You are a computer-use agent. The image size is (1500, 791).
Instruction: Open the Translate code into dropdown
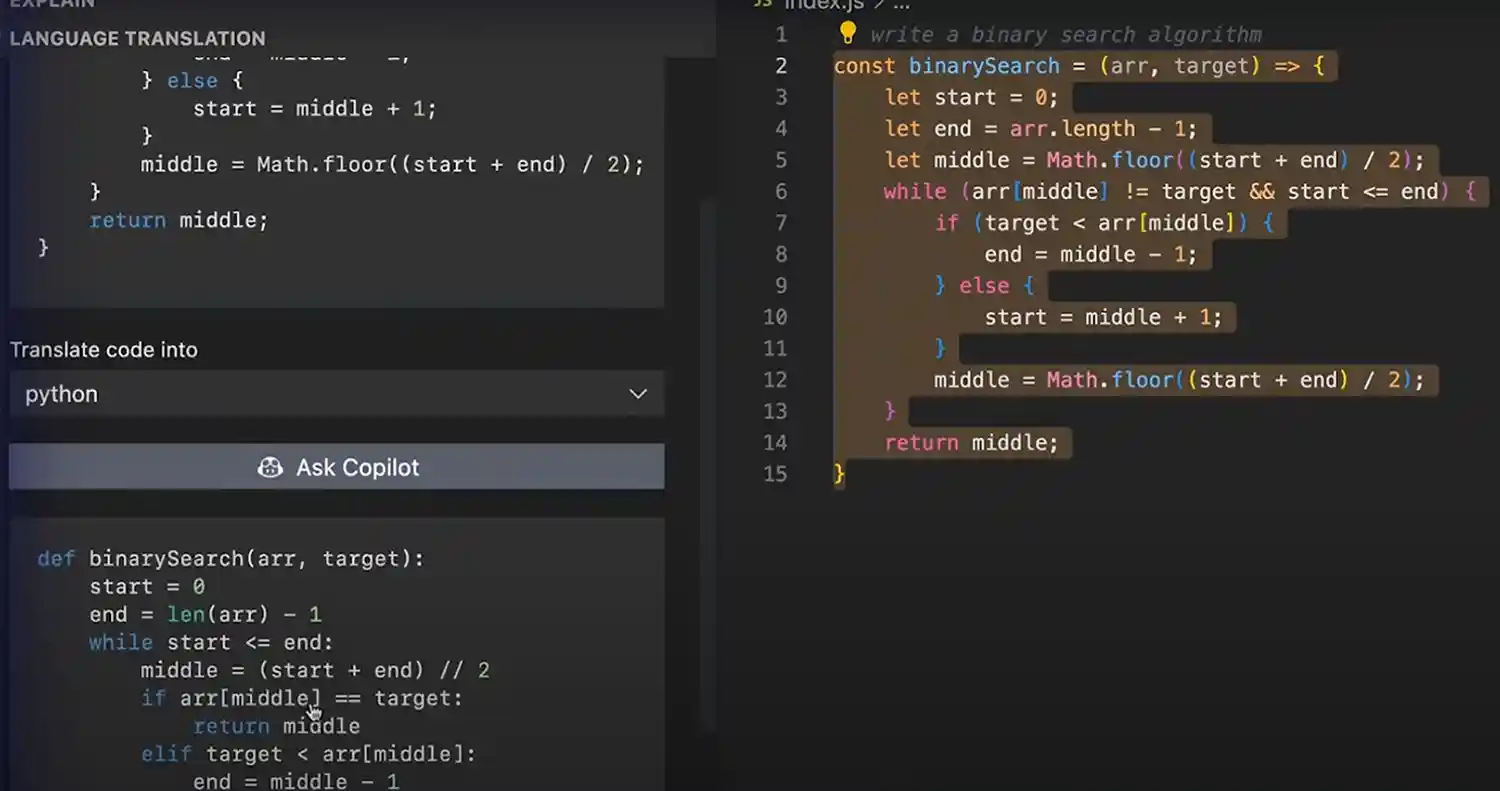pyautogui.click(x=336, y=394)
